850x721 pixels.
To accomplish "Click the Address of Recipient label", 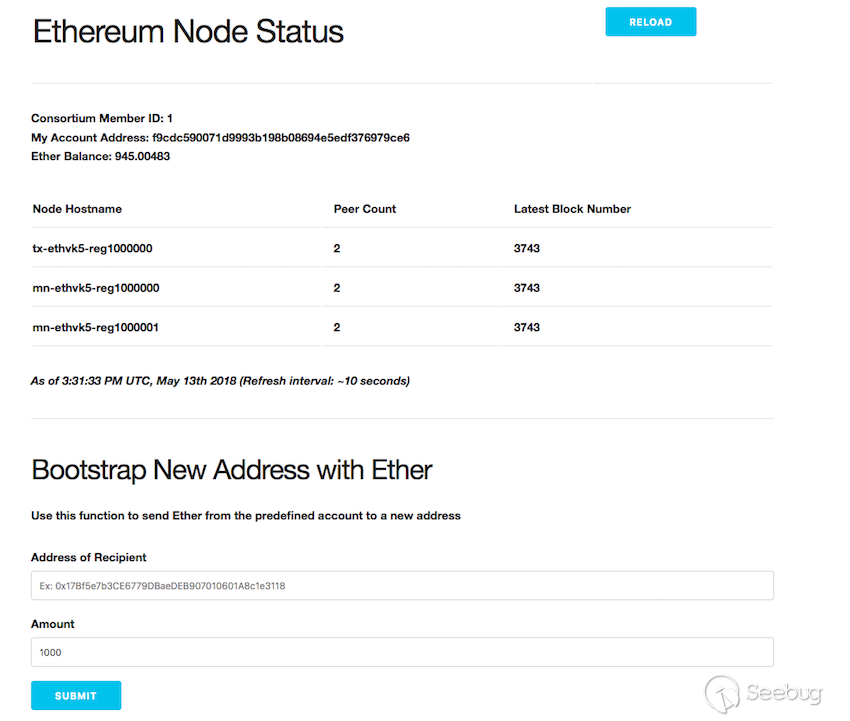I will click(x=89, y=558).
